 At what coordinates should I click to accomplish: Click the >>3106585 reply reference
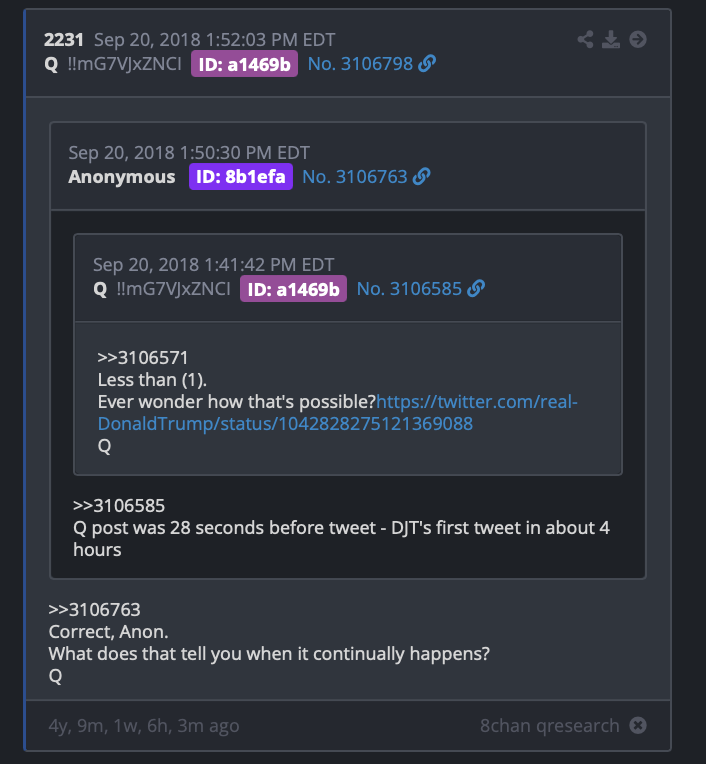point(119,506)
